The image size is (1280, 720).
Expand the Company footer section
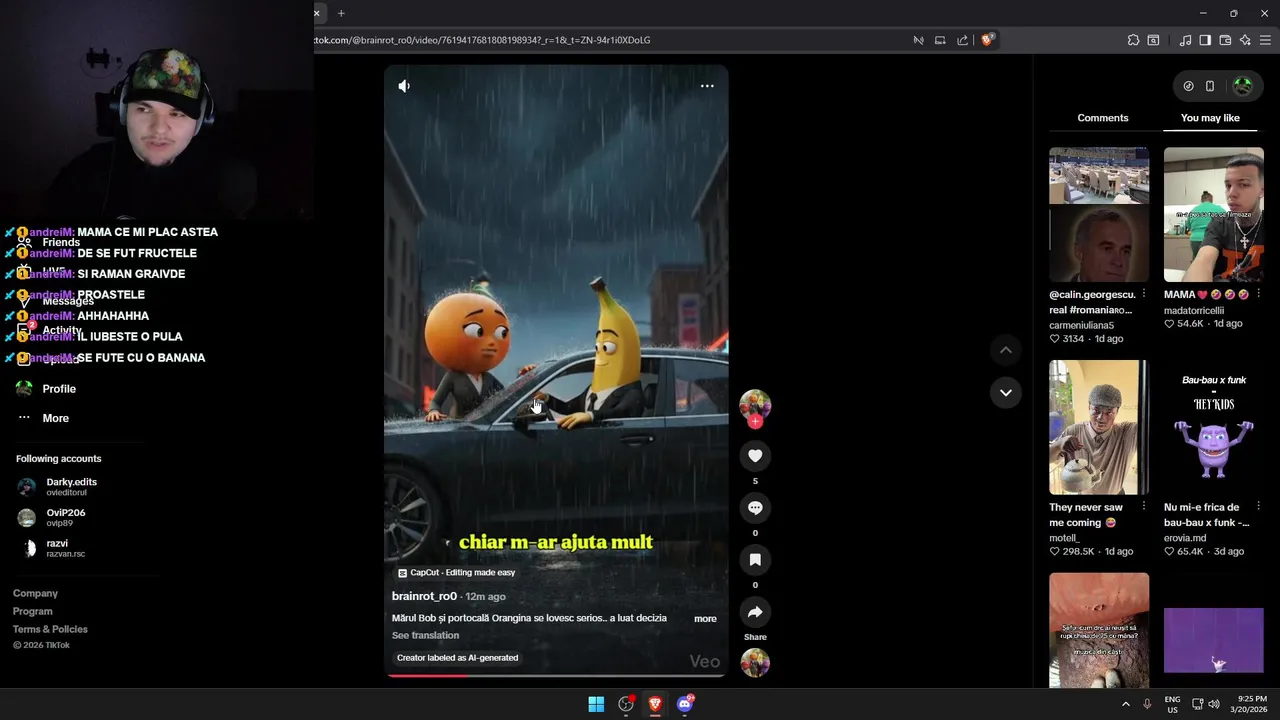coord(35,593)
